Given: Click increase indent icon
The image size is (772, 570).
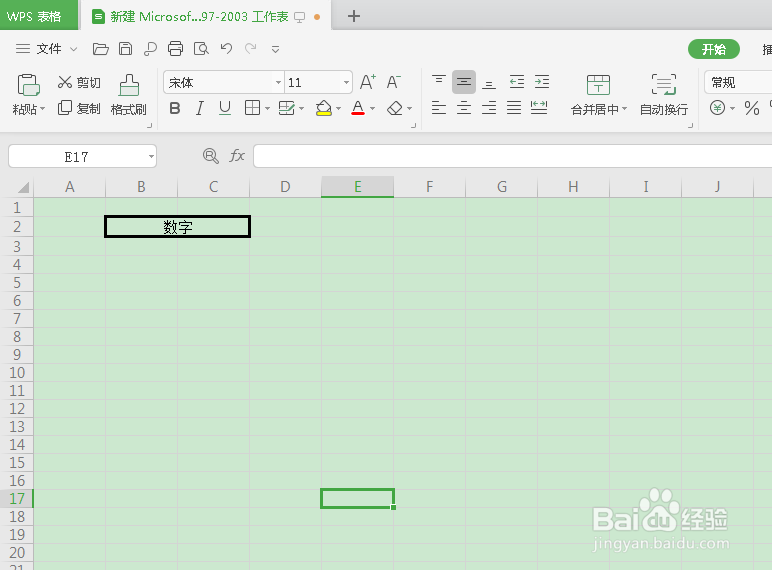Looking at the screenshot, I should click(x=542, y=82).
